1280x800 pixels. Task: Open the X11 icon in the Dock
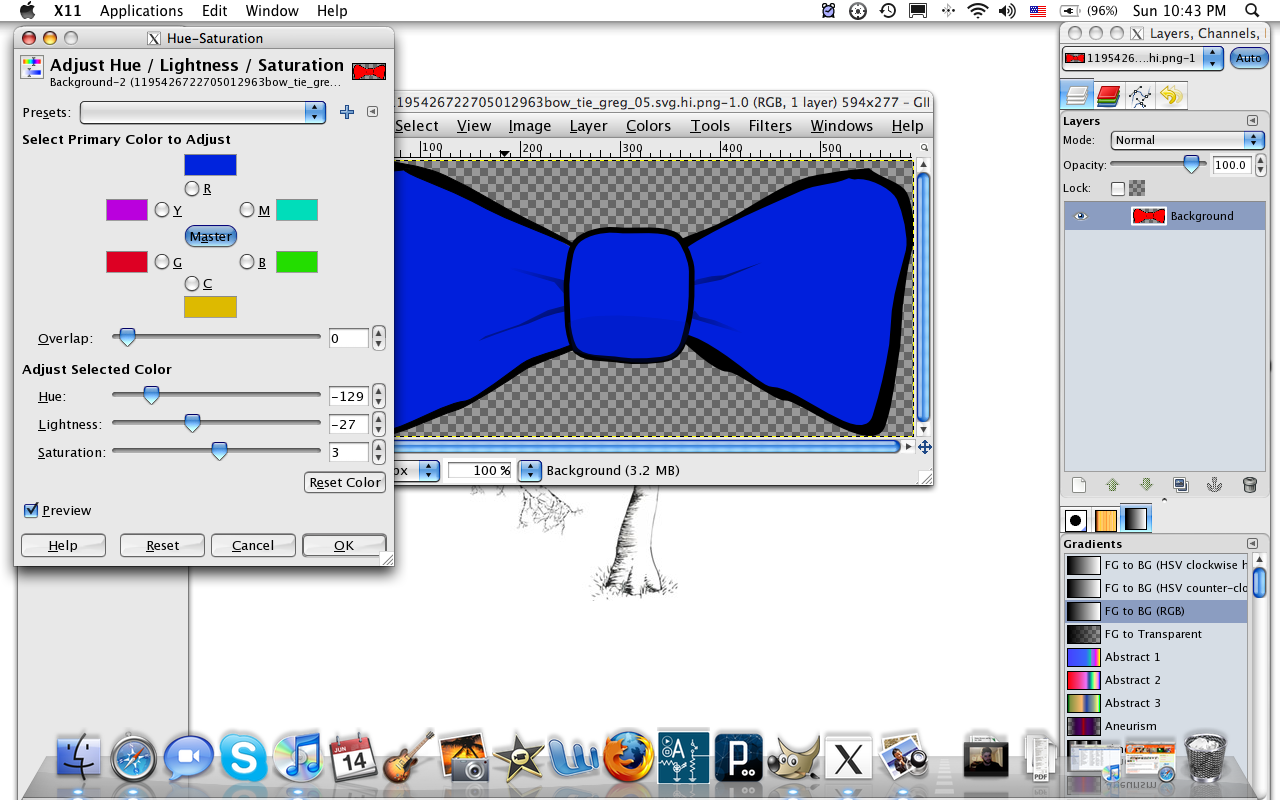pos(849,758)
